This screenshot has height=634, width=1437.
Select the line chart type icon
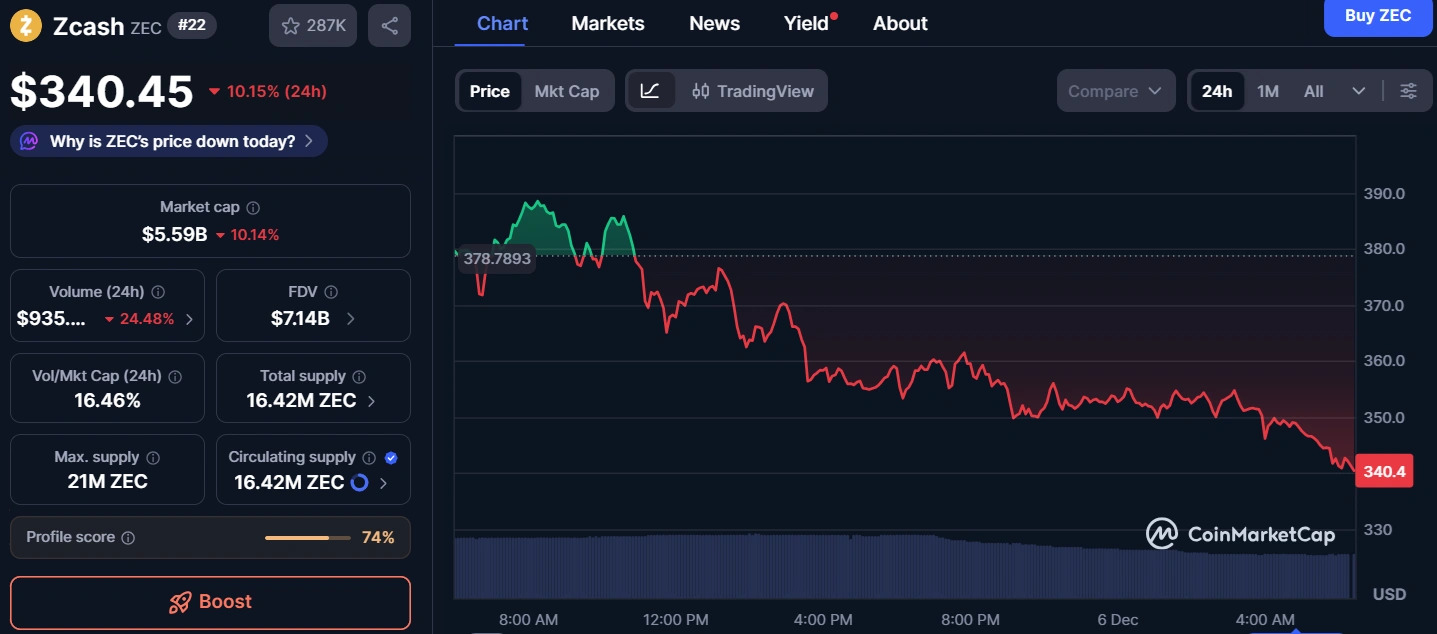pos(652,90)
